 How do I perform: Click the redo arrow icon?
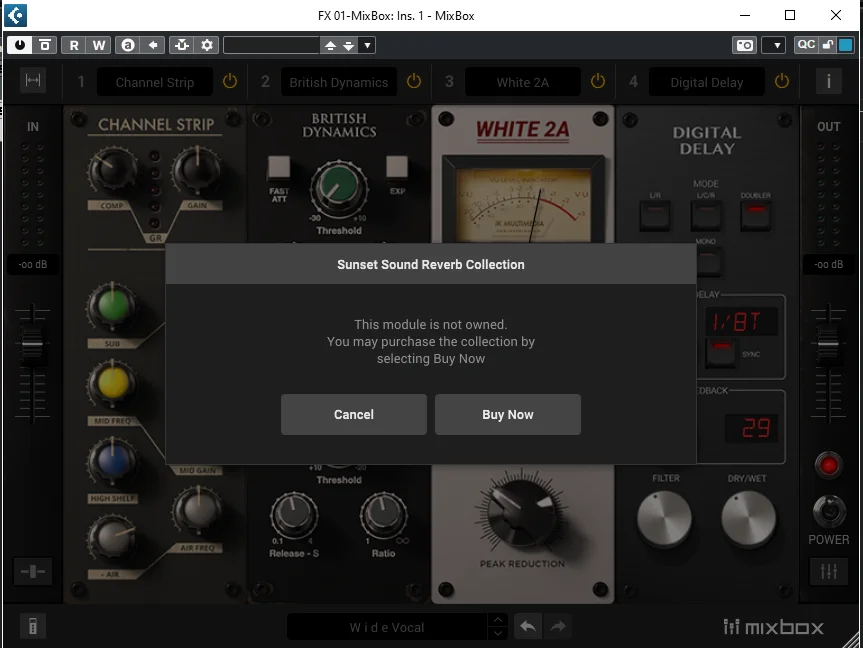pos(558,627)
